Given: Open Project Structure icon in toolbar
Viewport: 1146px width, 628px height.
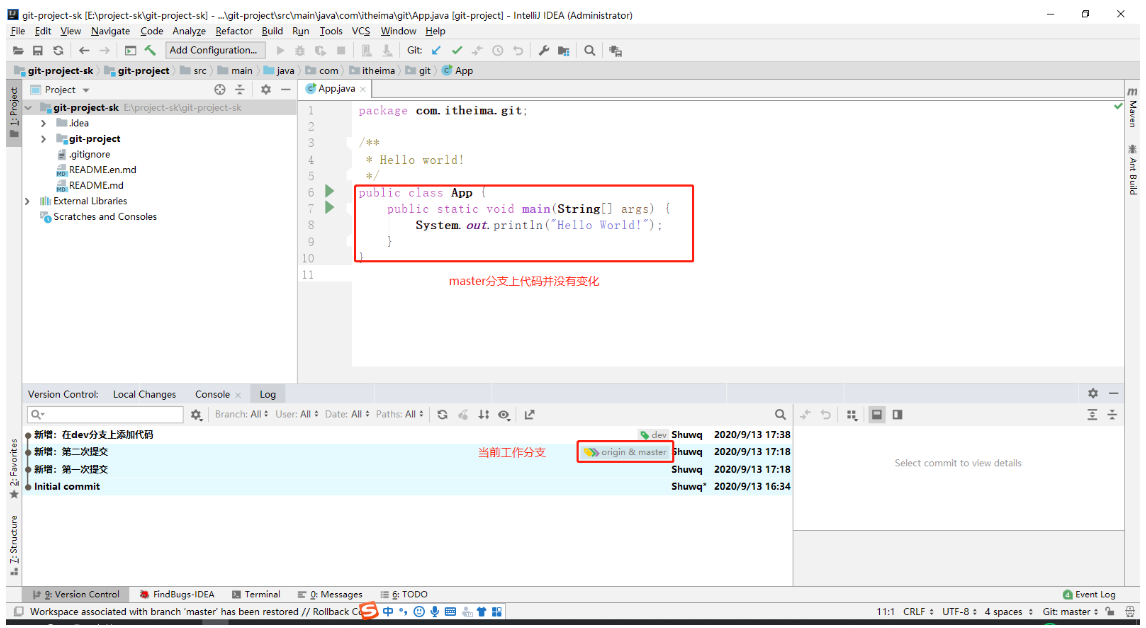Looking at the screenshot, I should (563, 50).
